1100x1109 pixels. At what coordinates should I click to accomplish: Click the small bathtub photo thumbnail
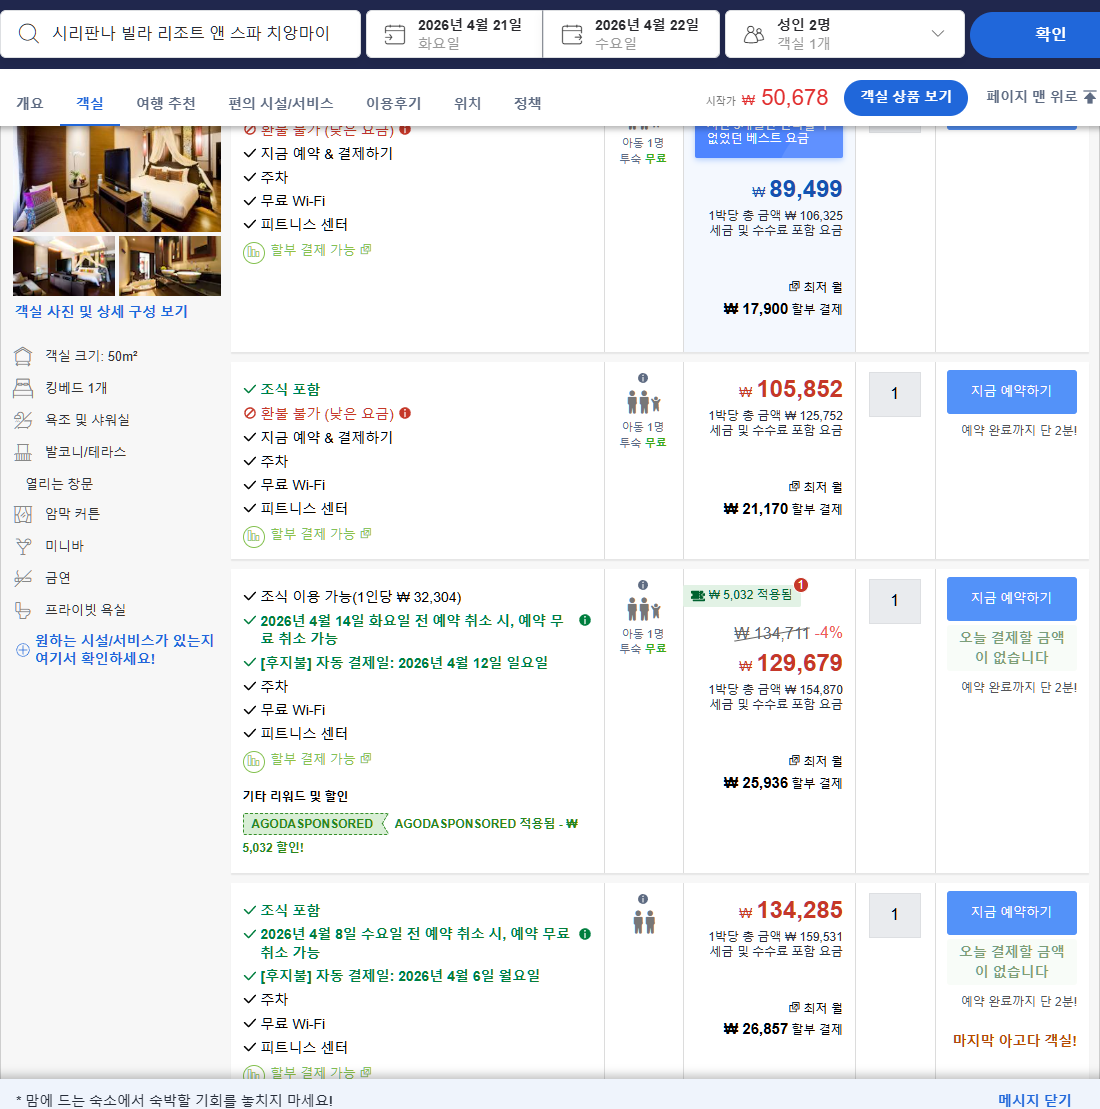point(170,266)
